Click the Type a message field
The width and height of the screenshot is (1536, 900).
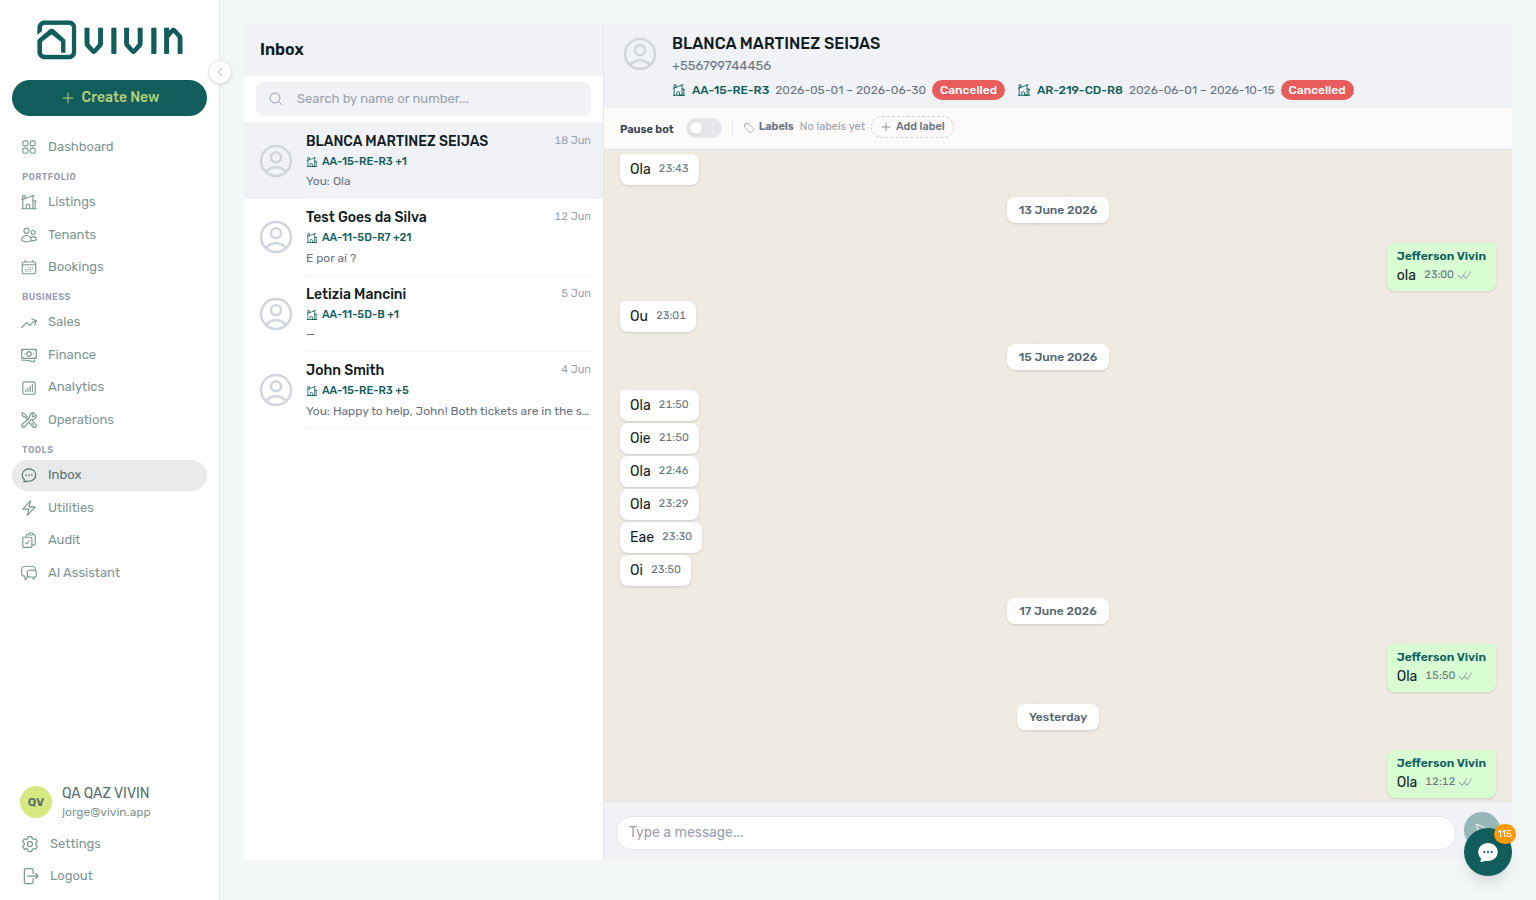point(1035,832)
